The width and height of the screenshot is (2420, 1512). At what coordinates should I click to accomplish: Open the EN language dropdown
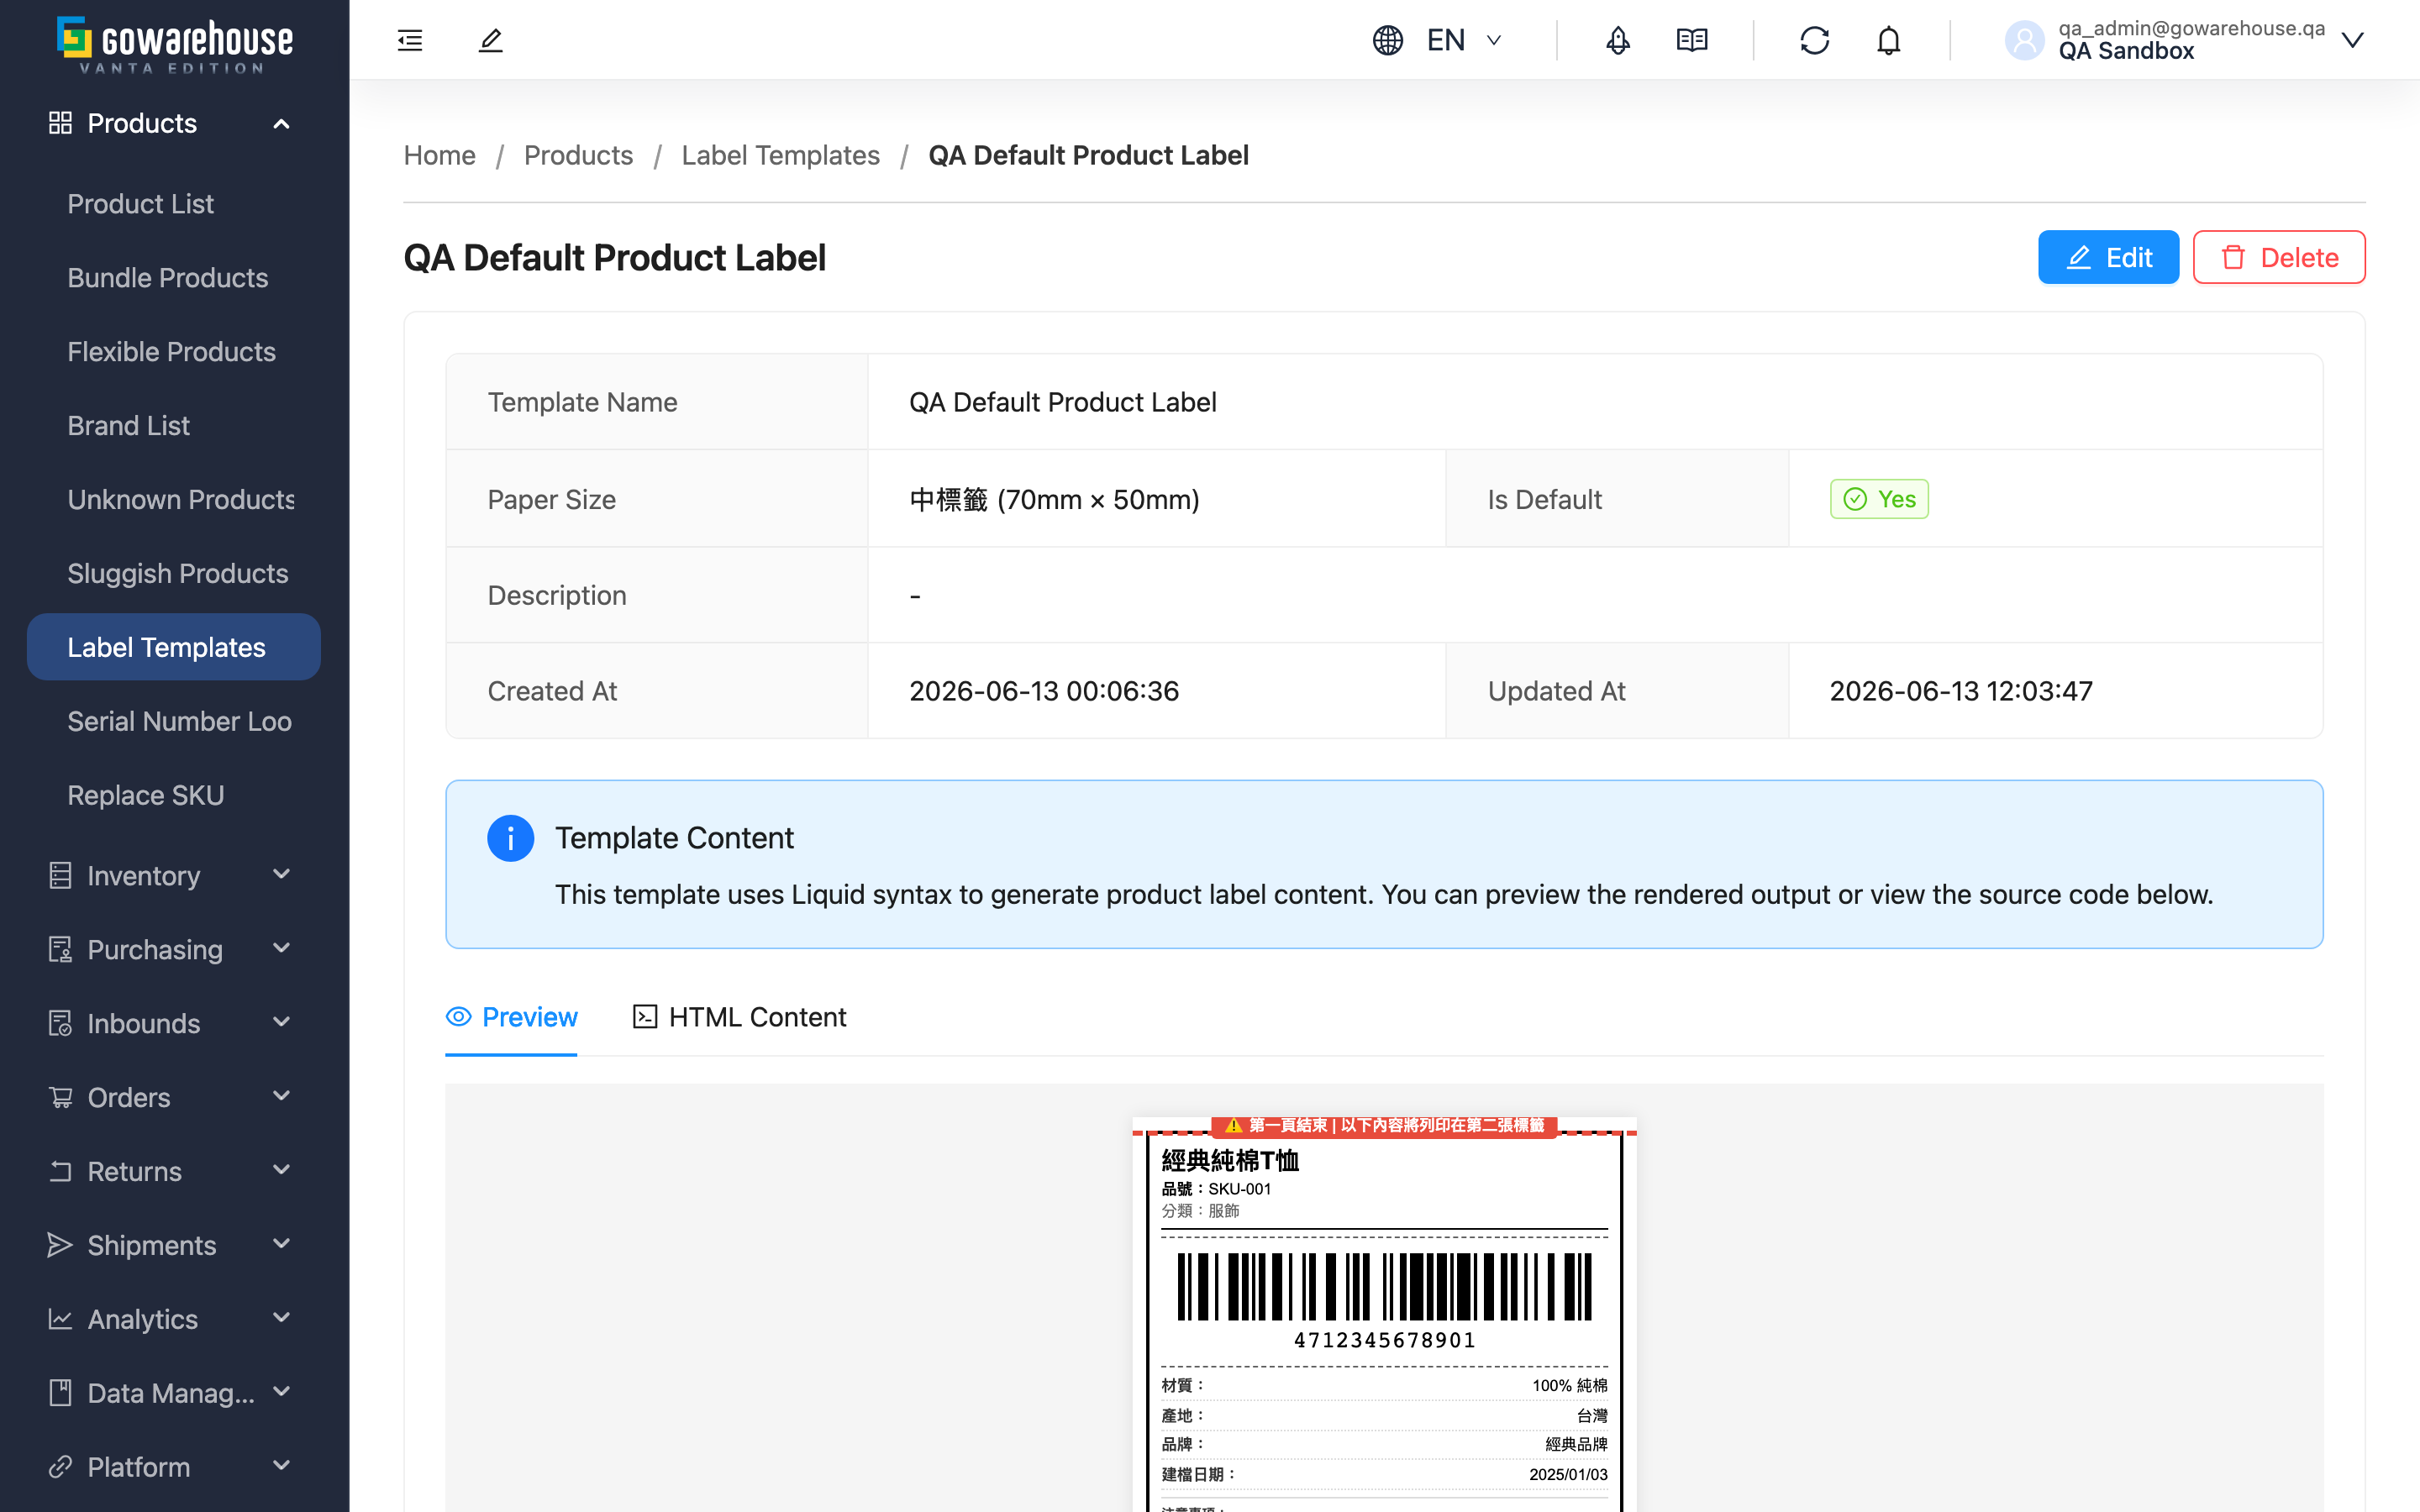click(x=1464, y=40)
